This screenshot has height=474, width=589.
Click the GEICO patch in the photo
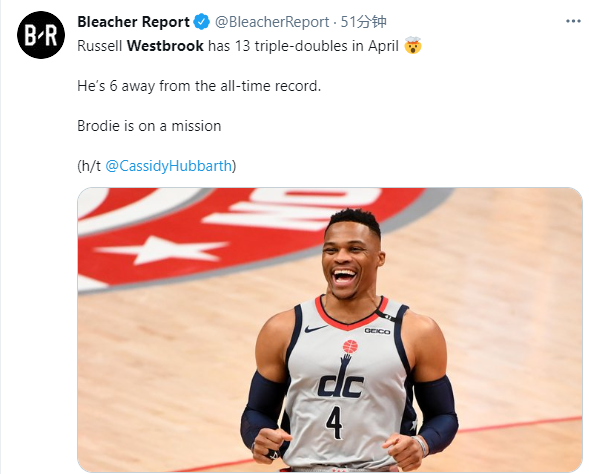377,331
